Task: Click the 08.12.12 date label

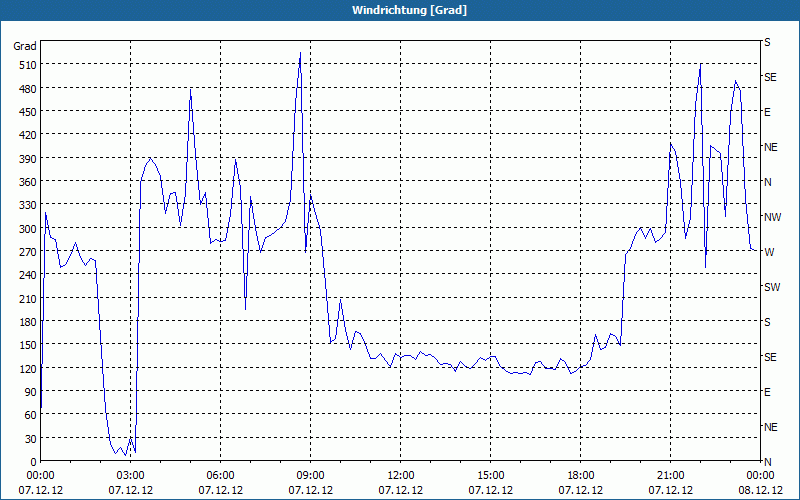Action: click(761, 490)
